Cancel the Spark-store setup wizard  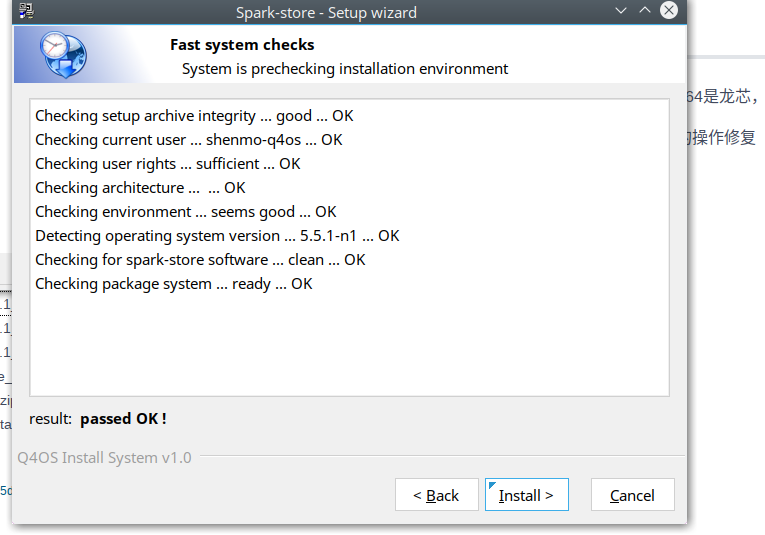632,495
